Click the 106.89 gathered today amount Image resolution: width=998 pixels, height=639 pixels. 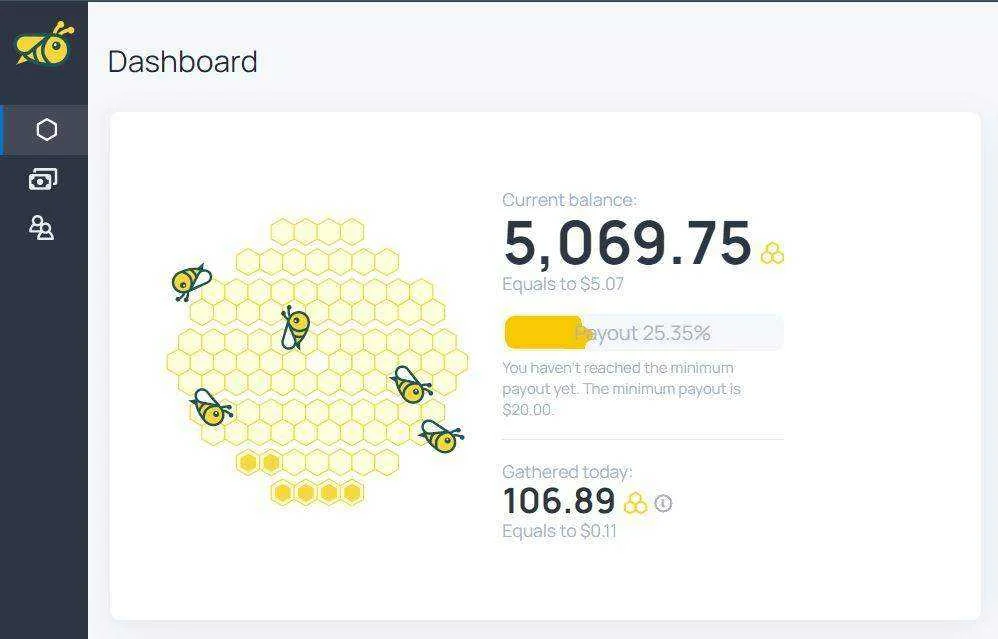point(559,502)
